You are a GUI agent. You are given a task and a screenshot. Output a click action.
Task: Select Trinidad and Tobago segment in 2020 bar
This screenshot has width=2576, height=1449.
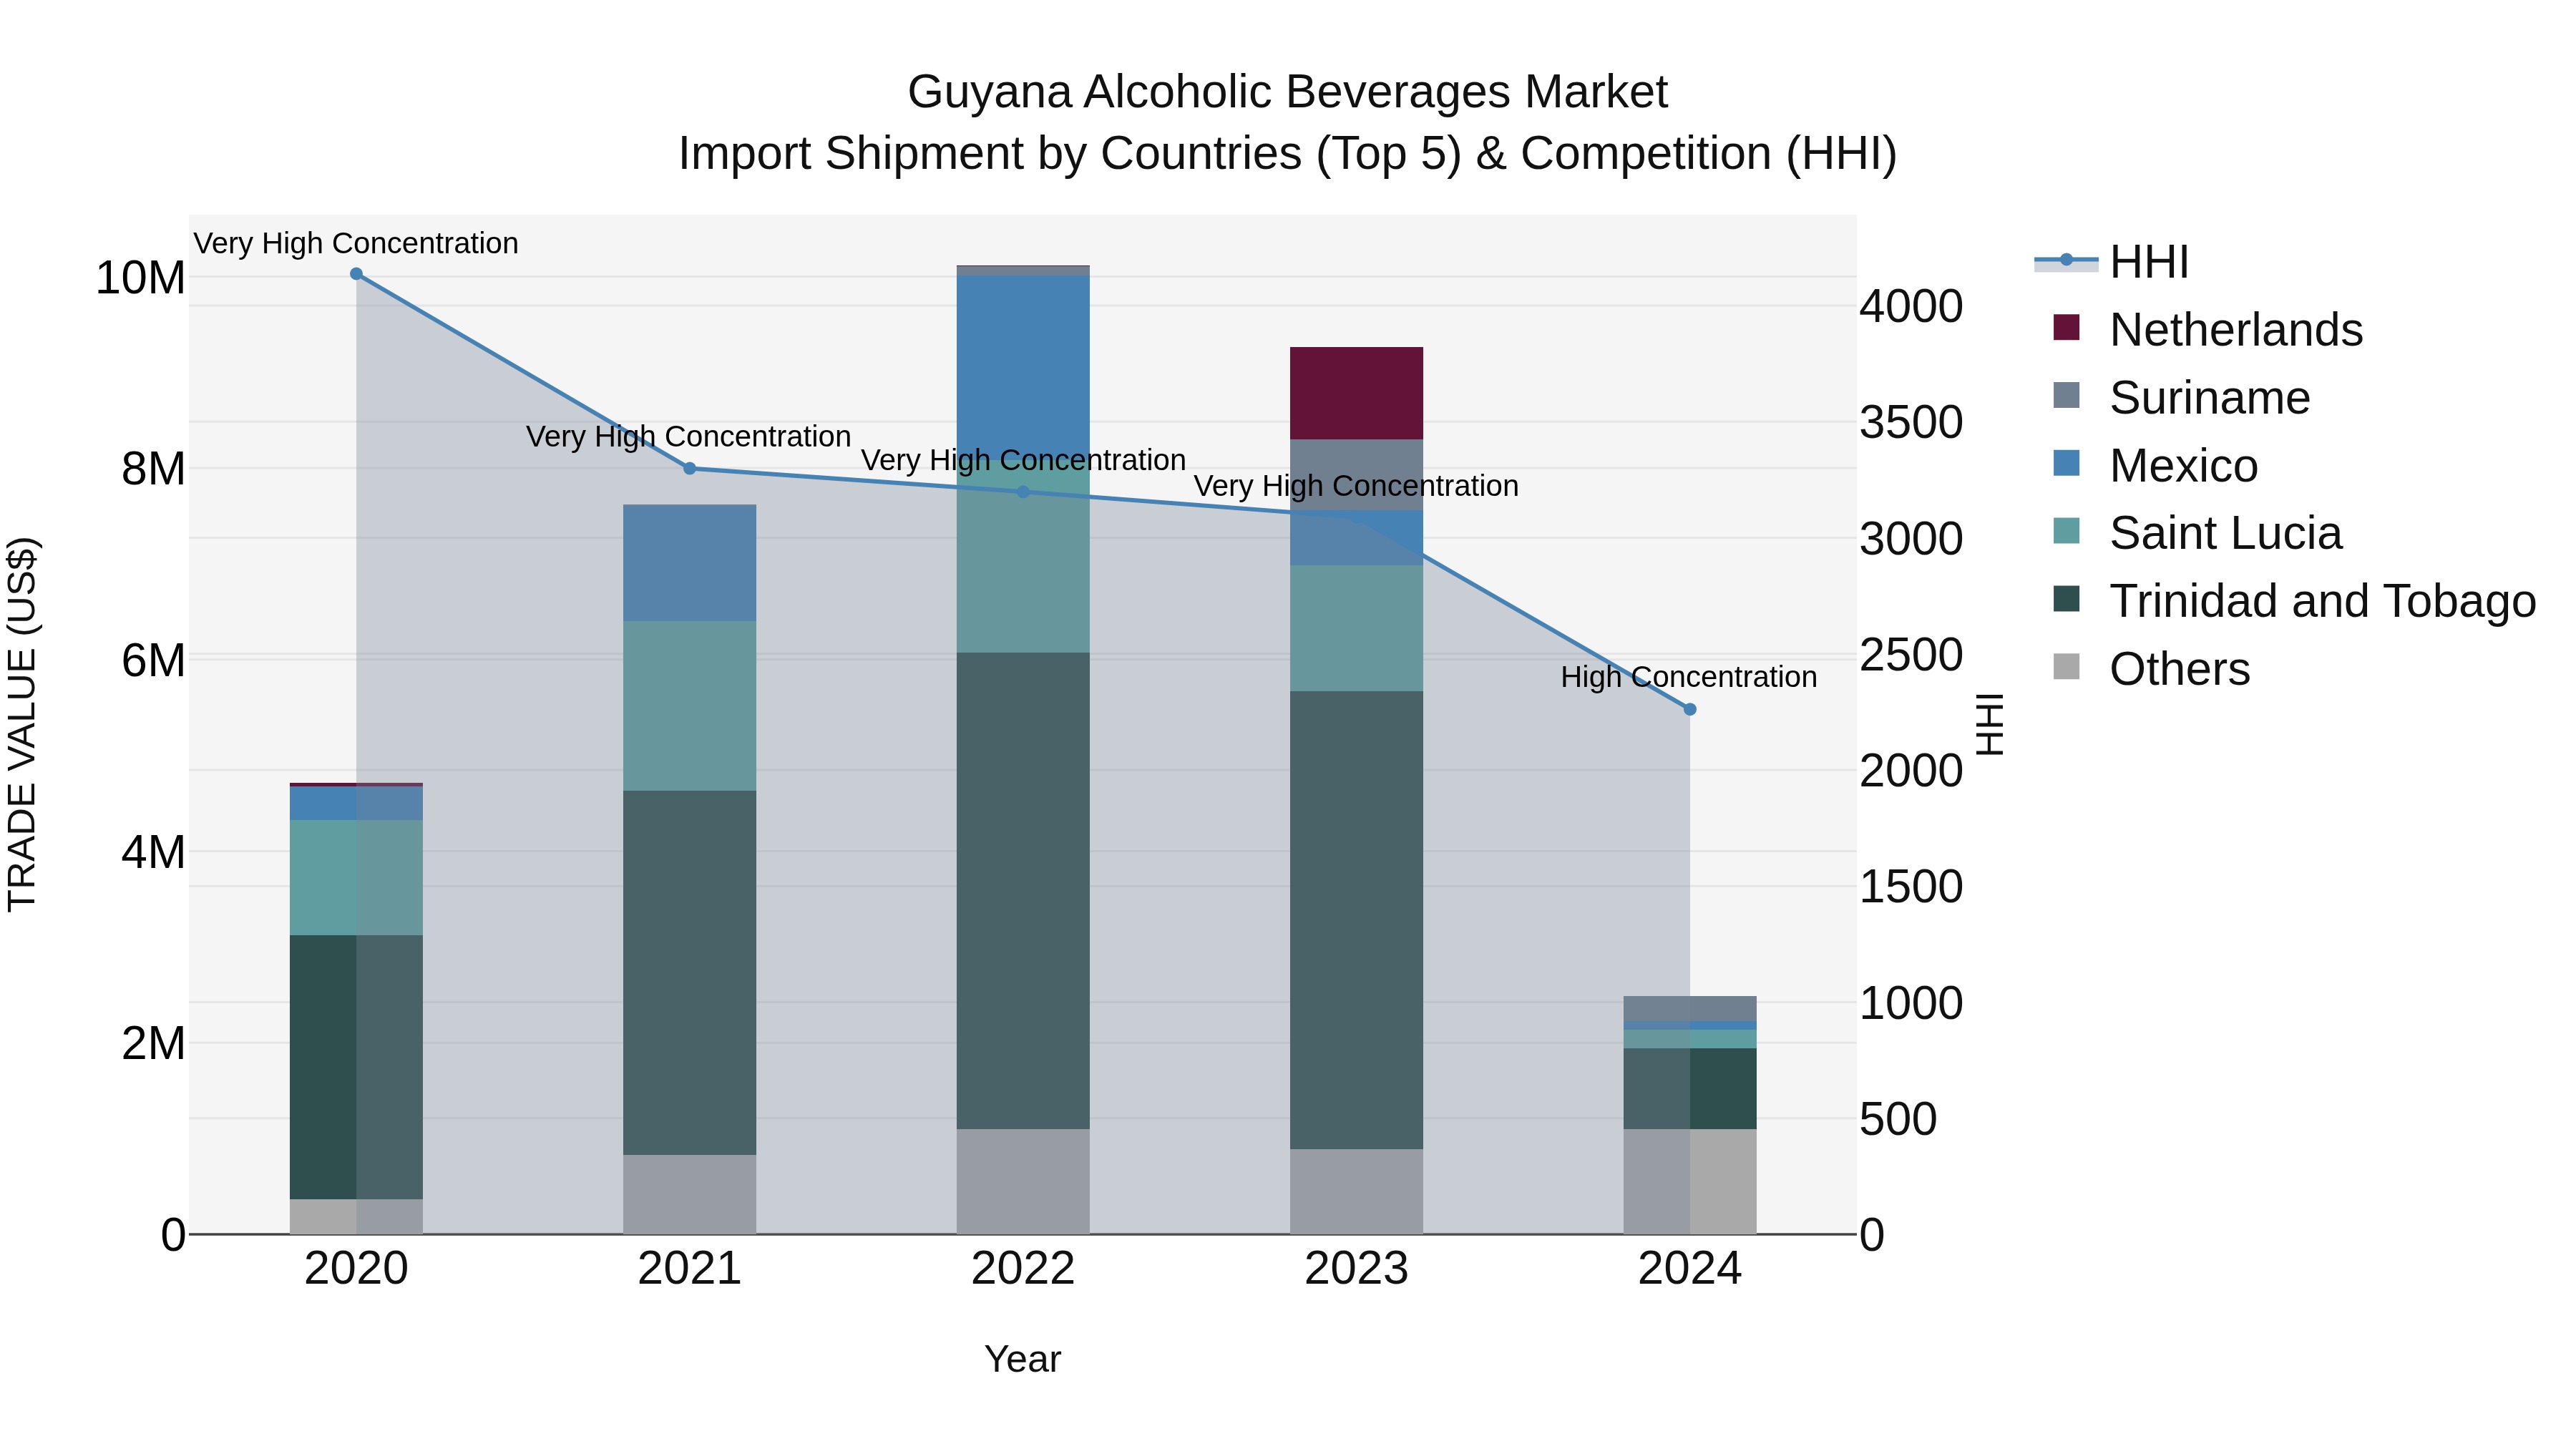tap(356, 1067)
